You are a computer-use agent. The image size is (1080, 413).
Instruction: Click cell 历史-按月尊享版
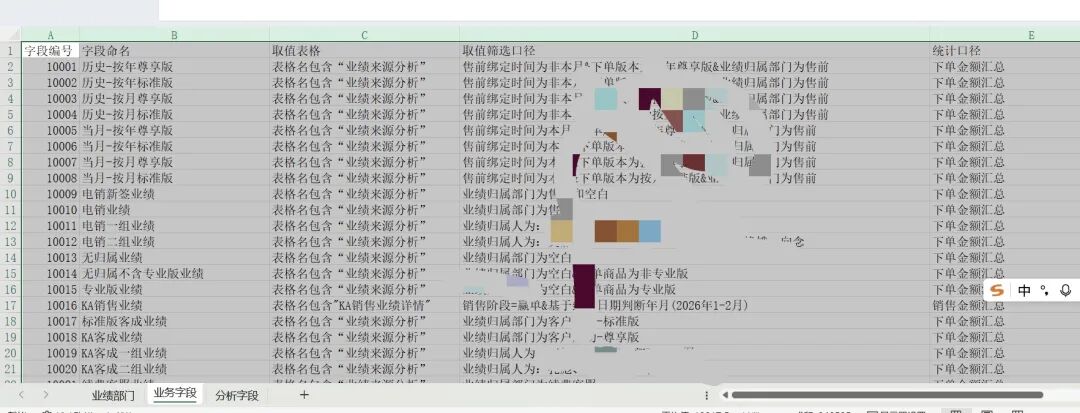pyautogui.click(x=174, y=98)
